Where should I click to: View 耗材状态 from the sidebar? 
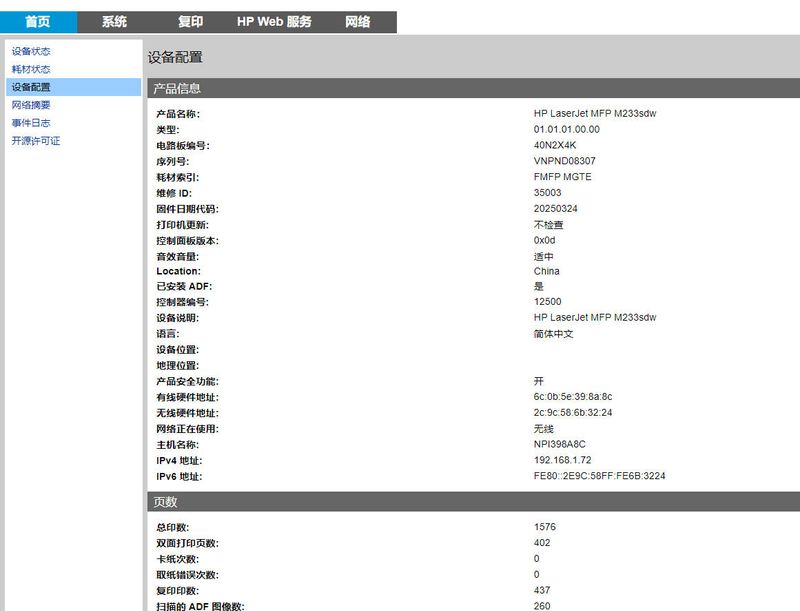tap(31, 69)
